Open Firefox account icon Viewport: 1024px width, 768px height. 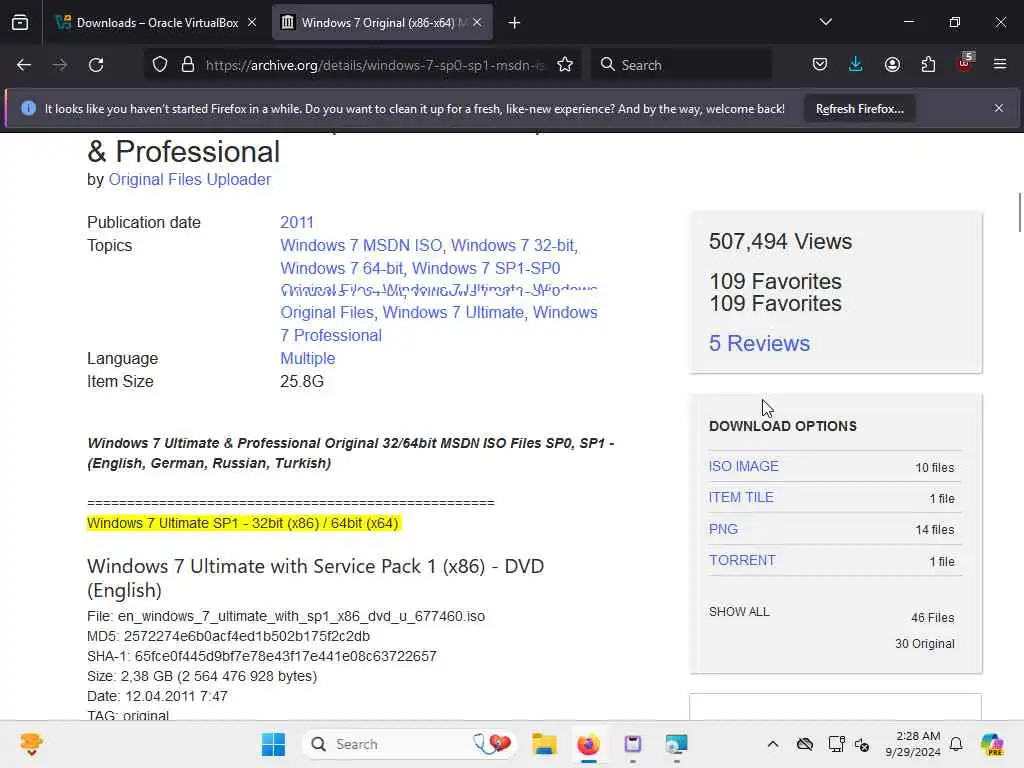point(892,65)
